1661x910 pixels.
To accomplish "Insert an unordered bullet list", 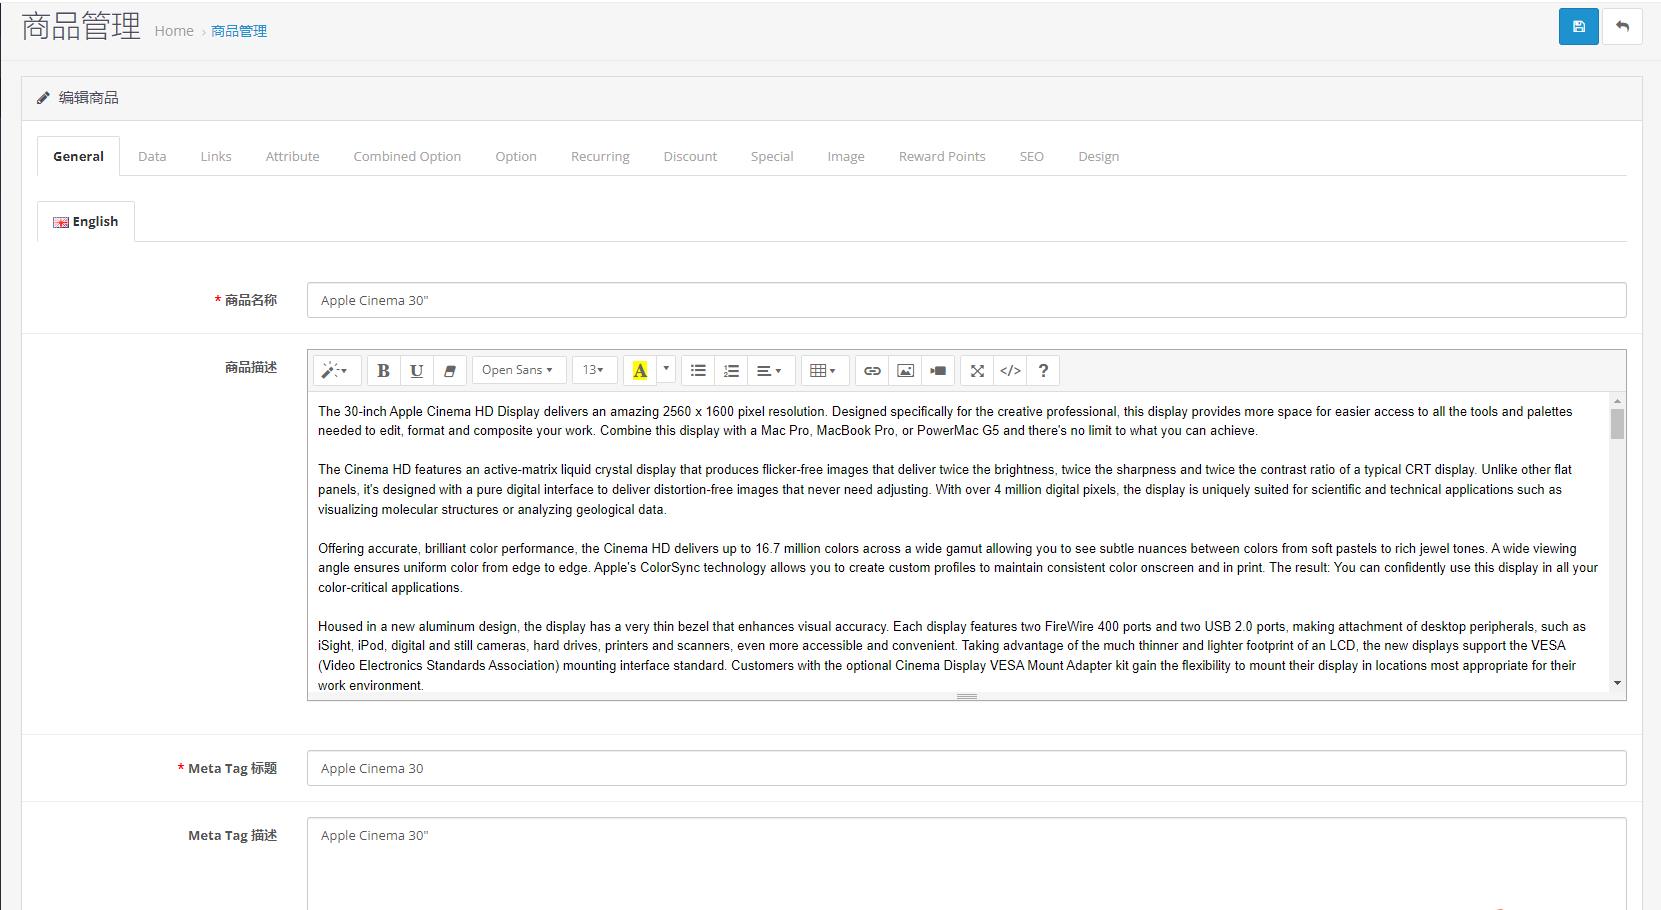I will click(x=698, y=371).
